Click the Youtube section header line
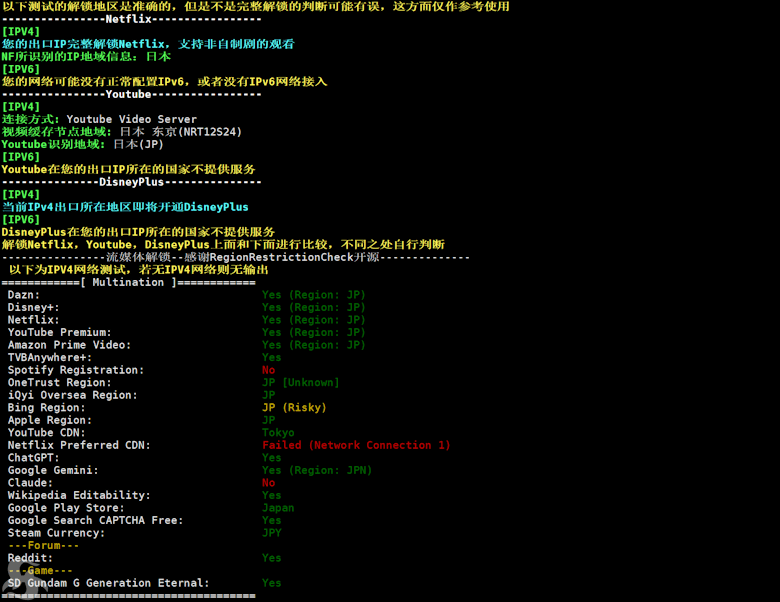This screenshot has height=602, width=780. (x=131, y=95)
